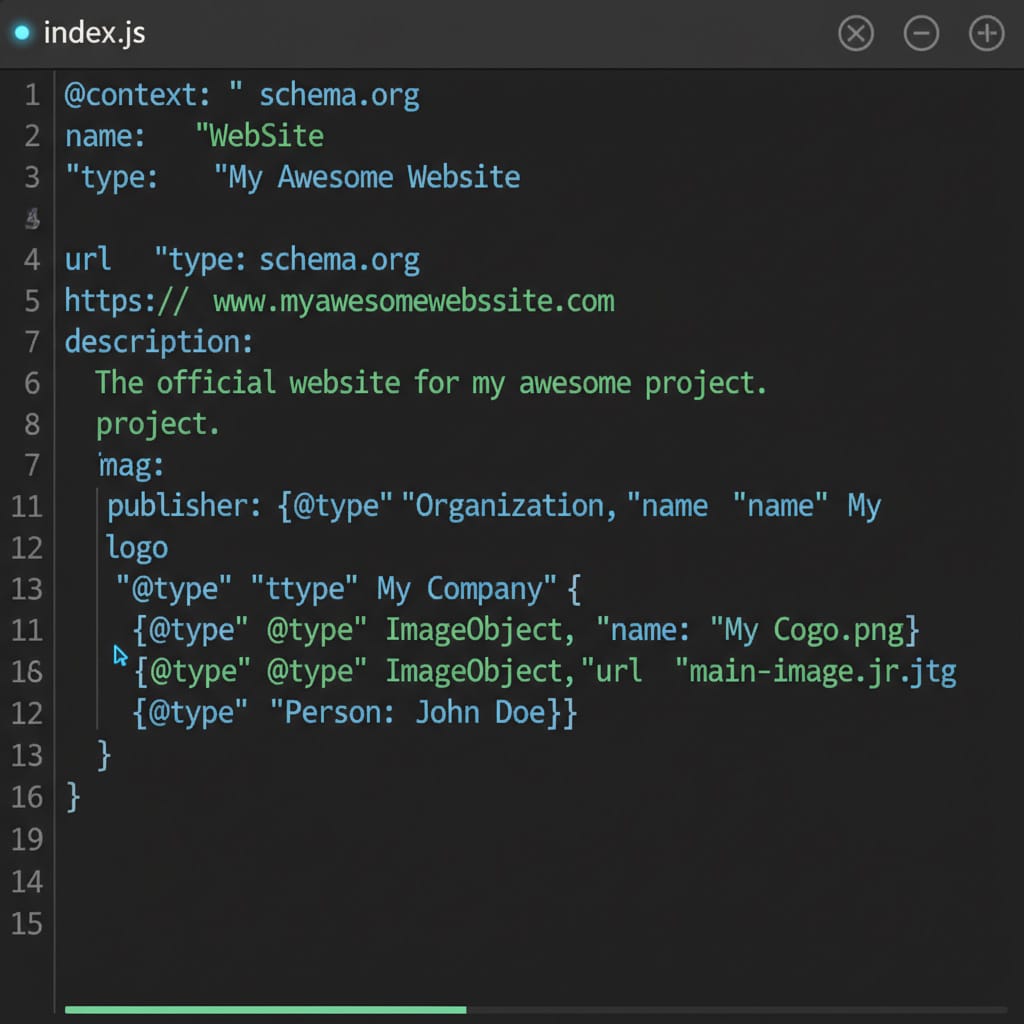Select the index.js tab
Image resolution: width=1024 pixels, height=1024 pixels.
coord(93,33)
